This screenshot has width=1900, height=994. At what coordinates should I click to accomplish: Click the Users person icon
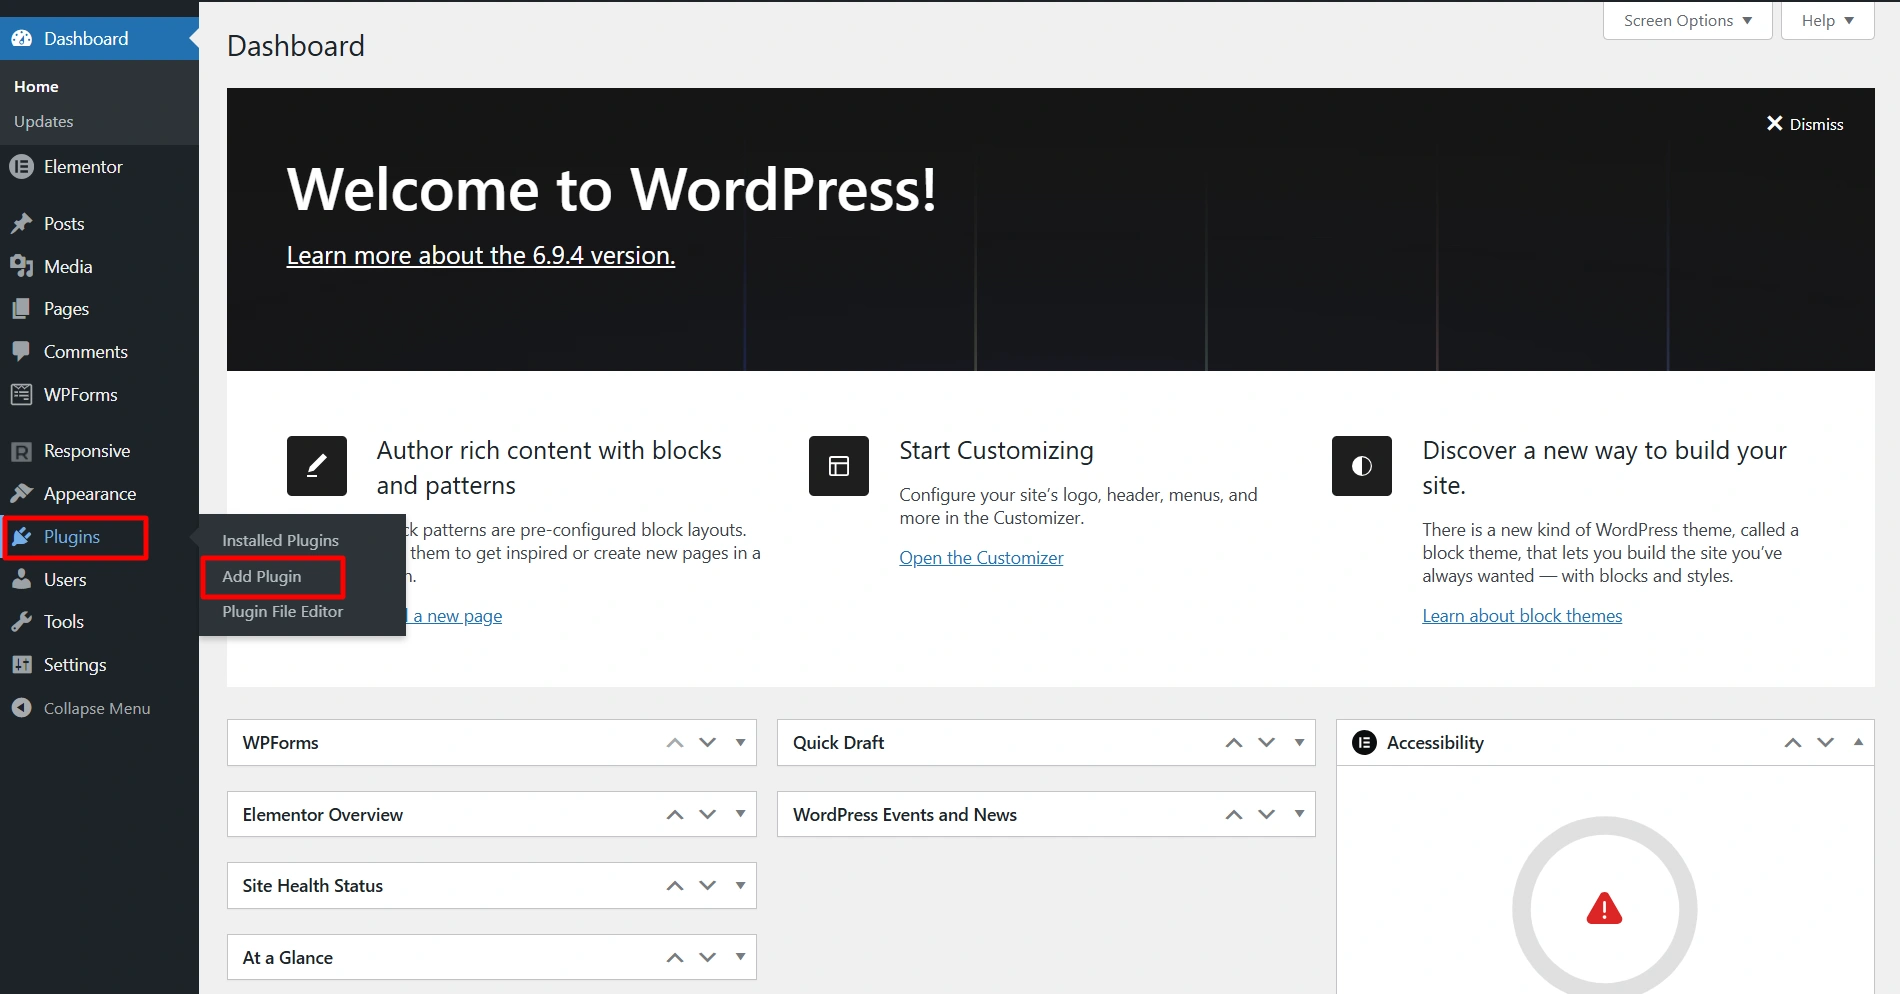click(x=22, y=580)
